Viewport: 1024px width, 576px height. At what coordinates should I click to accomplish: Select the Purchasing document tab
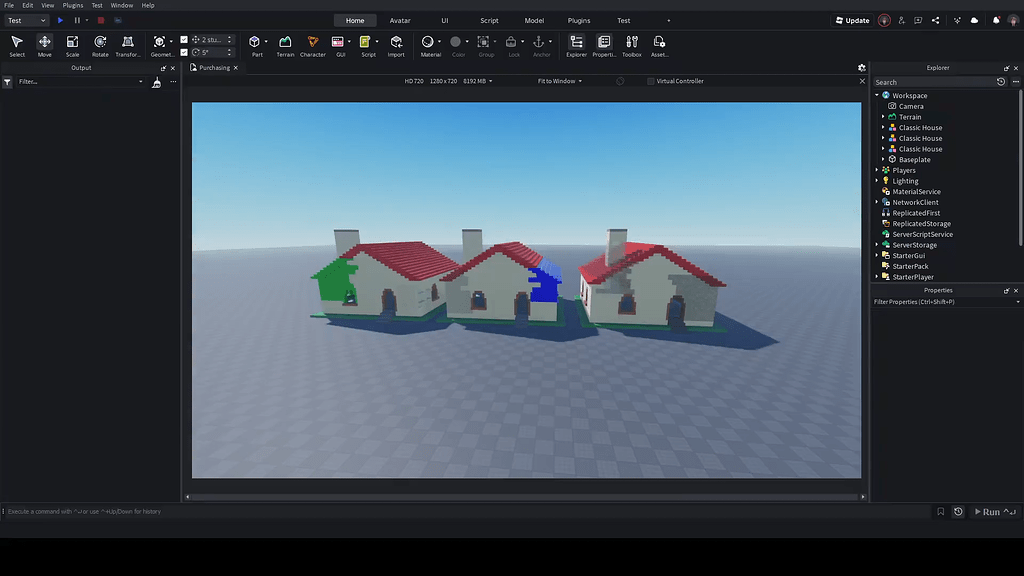(x=214, y=68)
